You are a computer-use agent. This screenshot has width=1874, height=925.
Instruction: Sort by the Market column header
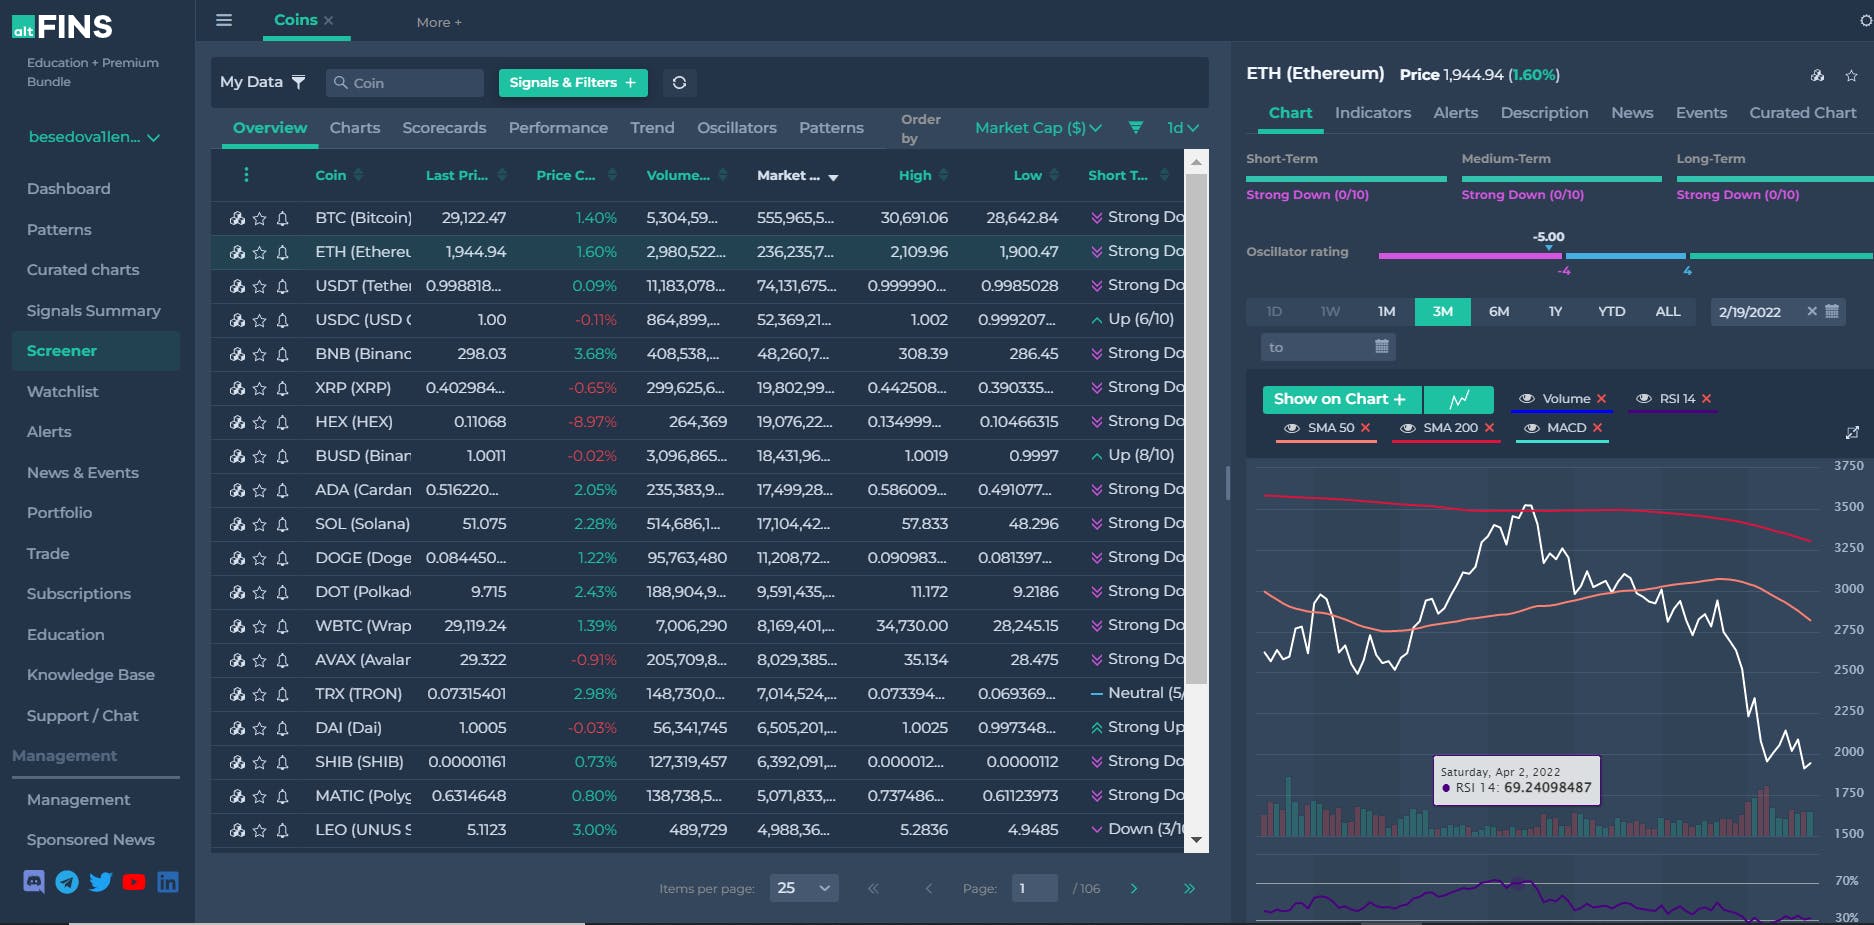coord(797,176)
